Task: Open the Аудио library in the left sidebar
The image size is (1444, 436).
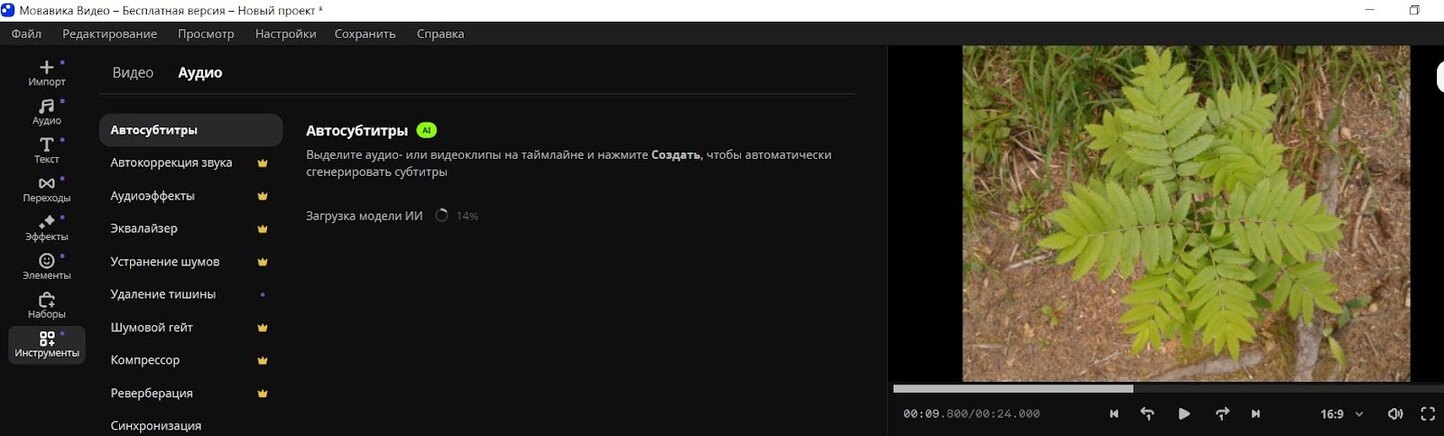Action: coord(46,111)
